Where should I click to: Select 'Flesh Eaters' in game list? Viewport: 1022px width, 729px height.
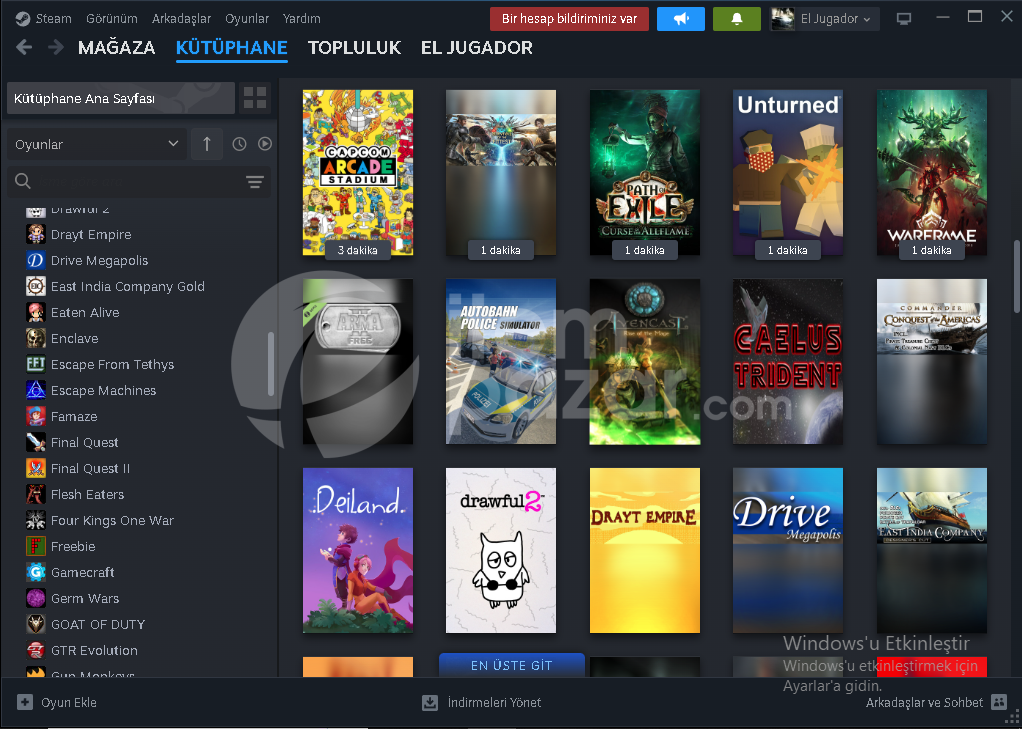pyautogui.click(x=87, y=495)
